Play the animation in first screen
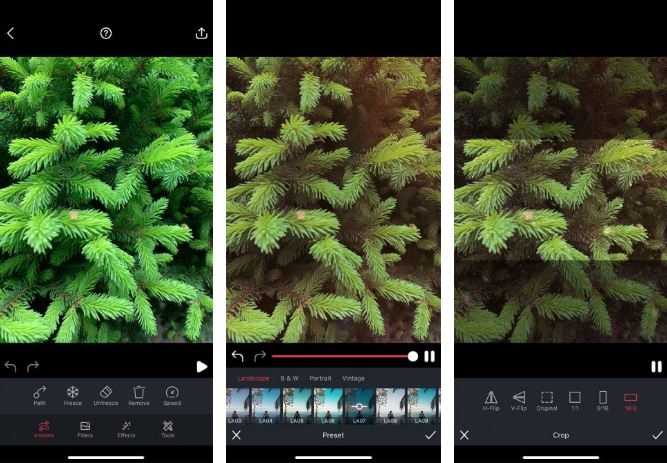667x463 pixels. pos(202,366)
